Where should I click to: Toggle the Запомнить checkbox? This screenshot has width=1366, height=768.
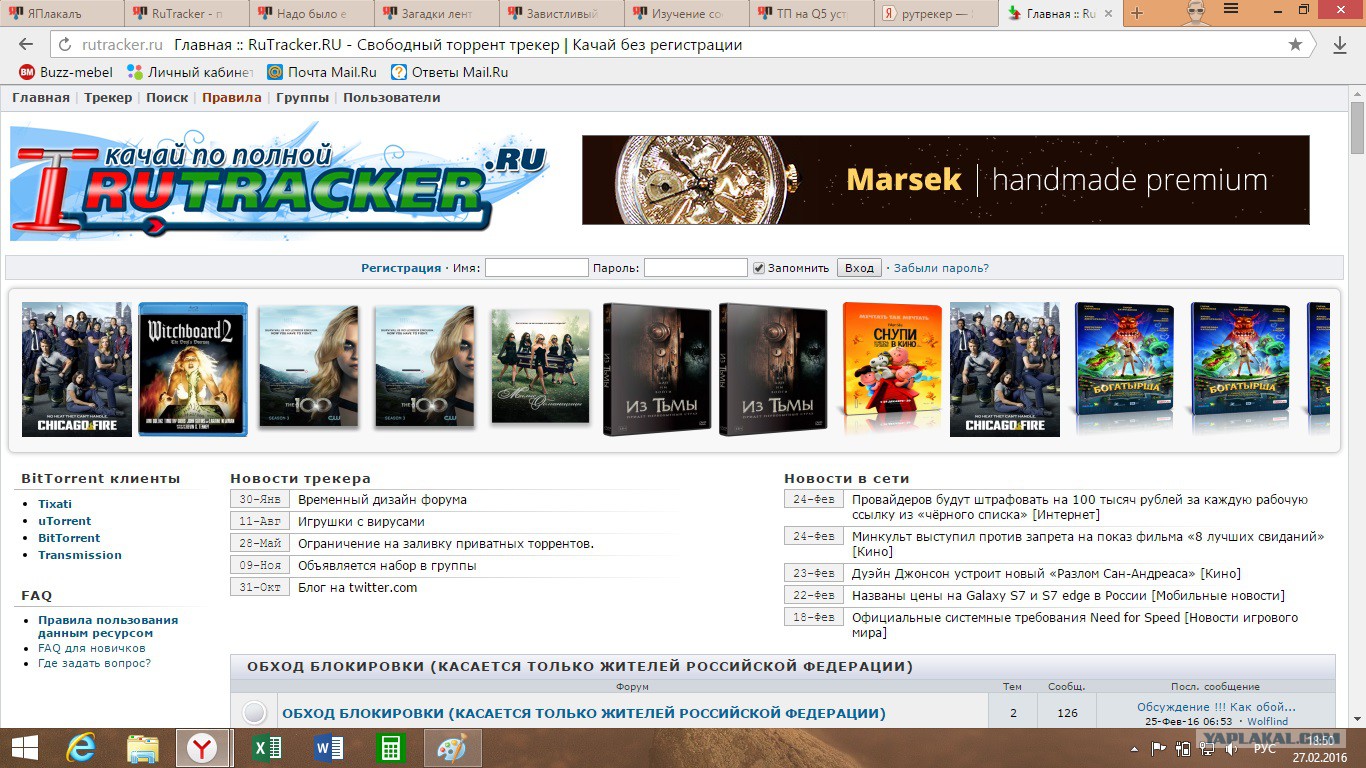759,268
